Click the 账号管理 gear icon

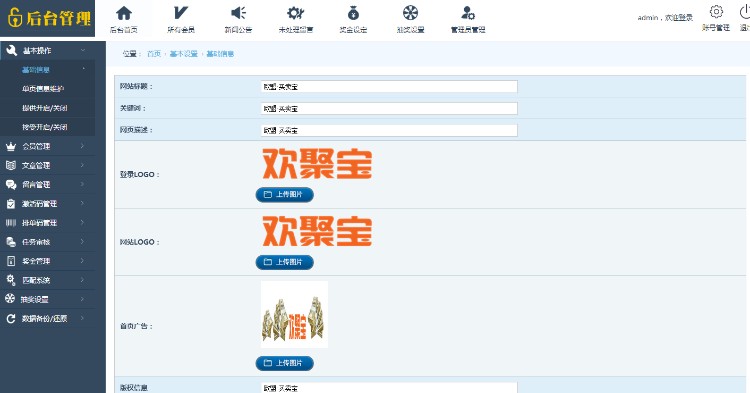pyautogui.click(x=716, y=11)
